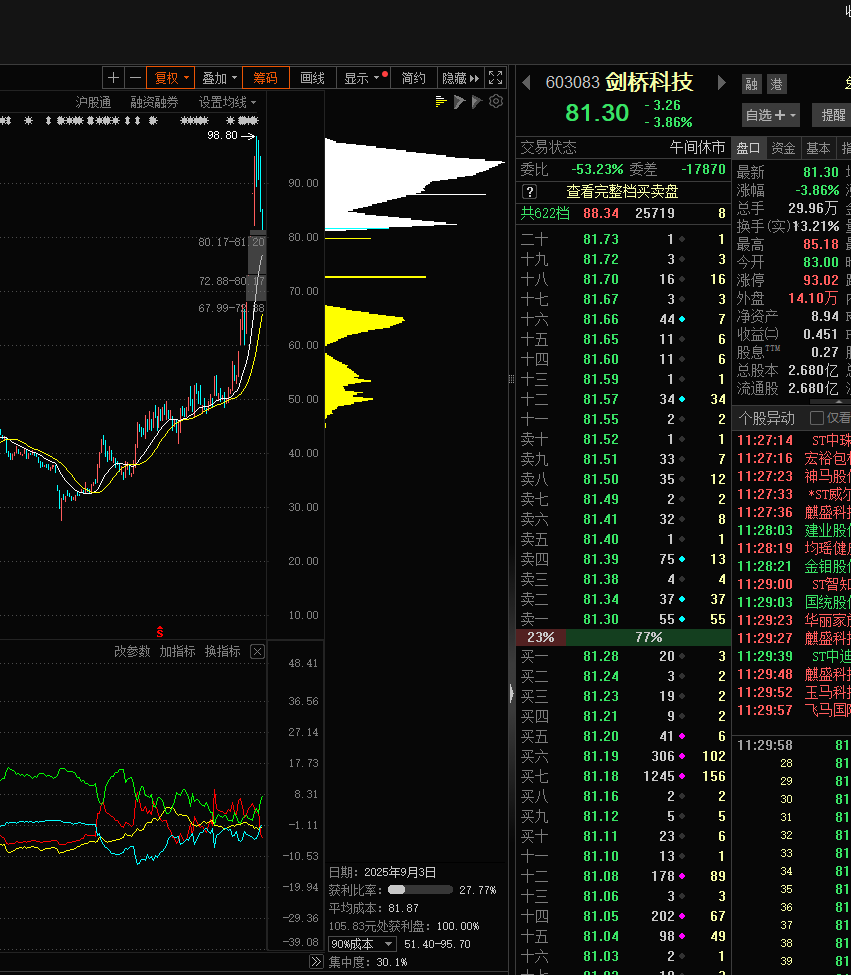The width and height of the screenshot is (851, 975).
Task: Open the 90%成本 cost dropdown
Action: [362, 944]
